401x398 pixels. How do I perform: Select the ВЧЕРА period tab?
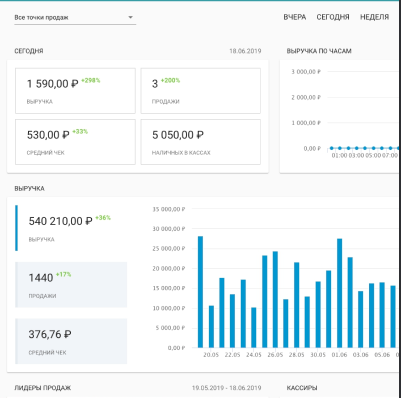(295, 17)
